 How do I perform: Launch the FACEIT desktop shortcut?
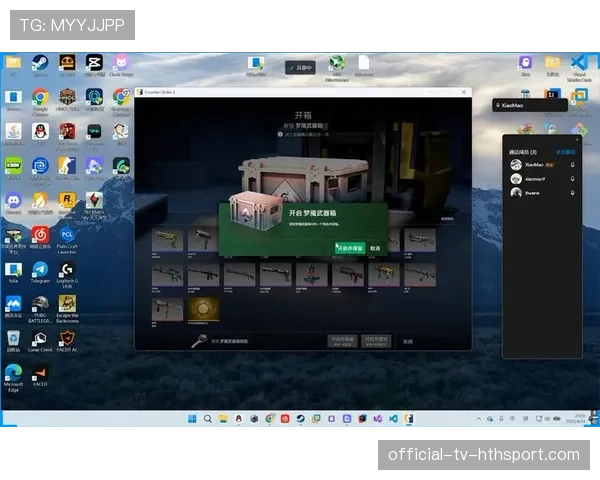click(x=40, y=373)
